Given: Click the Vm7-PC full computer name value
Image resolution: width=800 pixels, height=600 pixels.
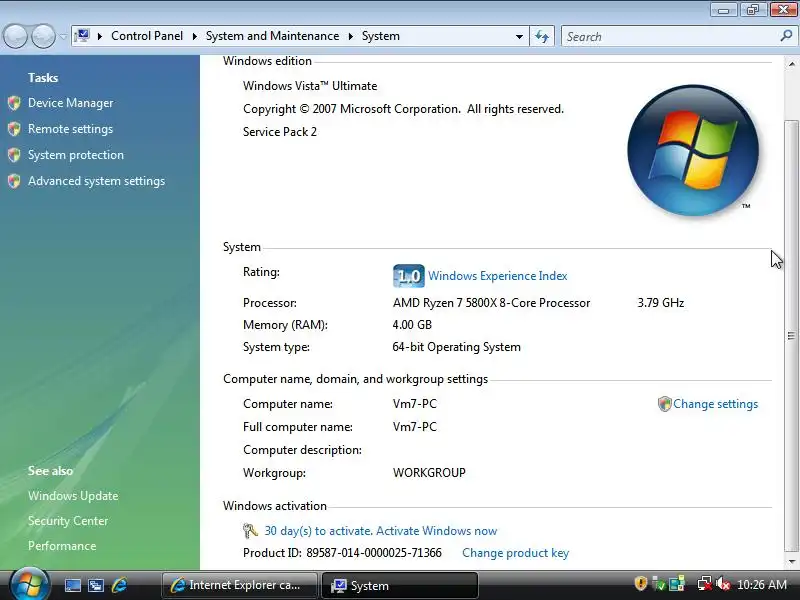Looking at the screenshot, I should point(415,427).
